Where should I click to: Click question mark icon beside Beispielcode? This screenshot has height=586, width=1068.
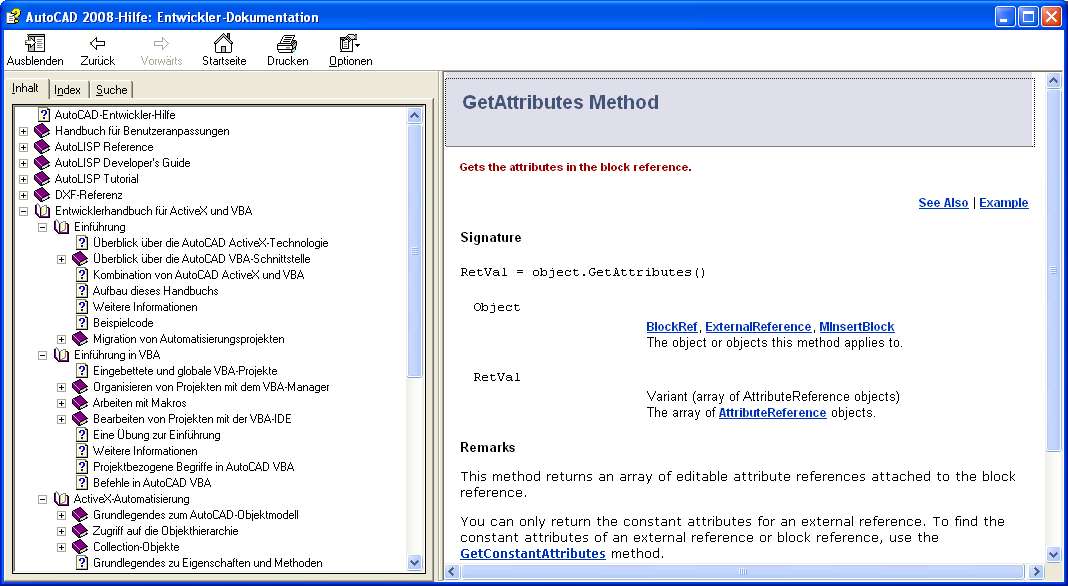pos(82,323)
